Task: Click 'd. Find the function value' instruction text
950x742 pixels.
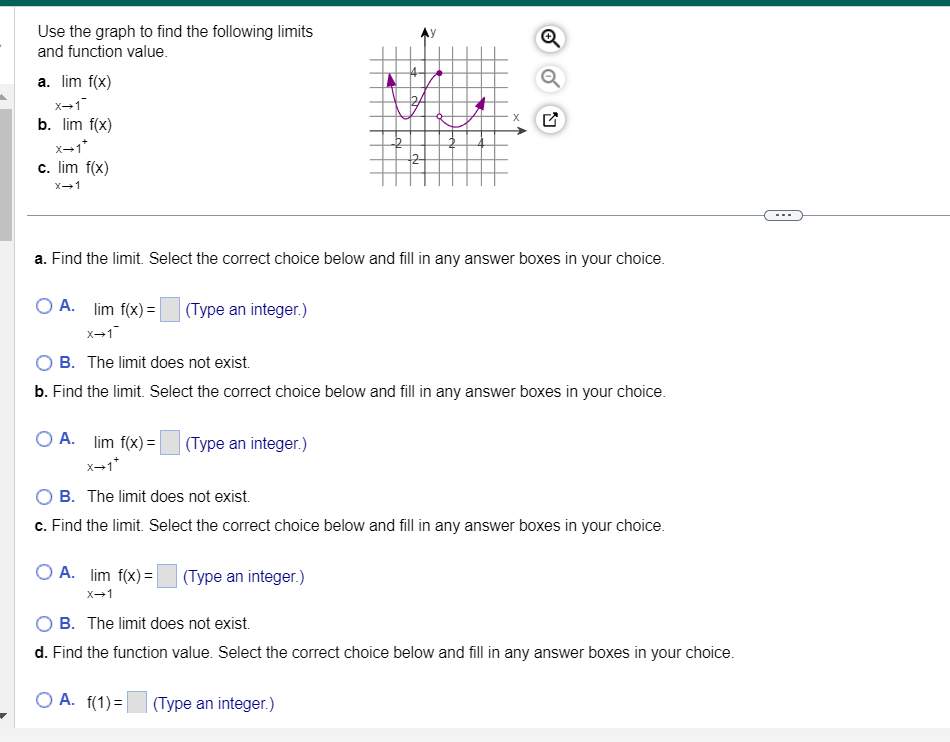Action: tap(384, 653)
